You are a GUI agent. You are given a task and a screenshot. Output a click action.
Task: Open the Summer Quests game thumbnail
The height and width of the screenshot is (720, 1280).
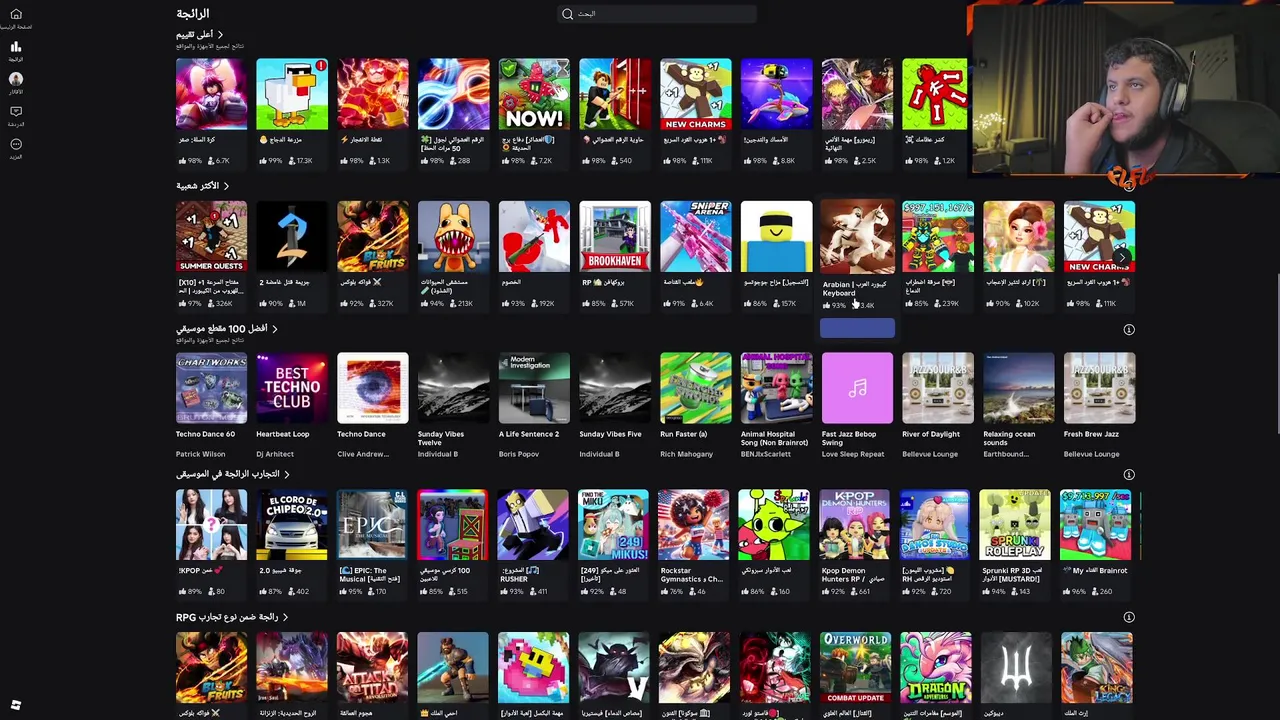tap(212, 236)
